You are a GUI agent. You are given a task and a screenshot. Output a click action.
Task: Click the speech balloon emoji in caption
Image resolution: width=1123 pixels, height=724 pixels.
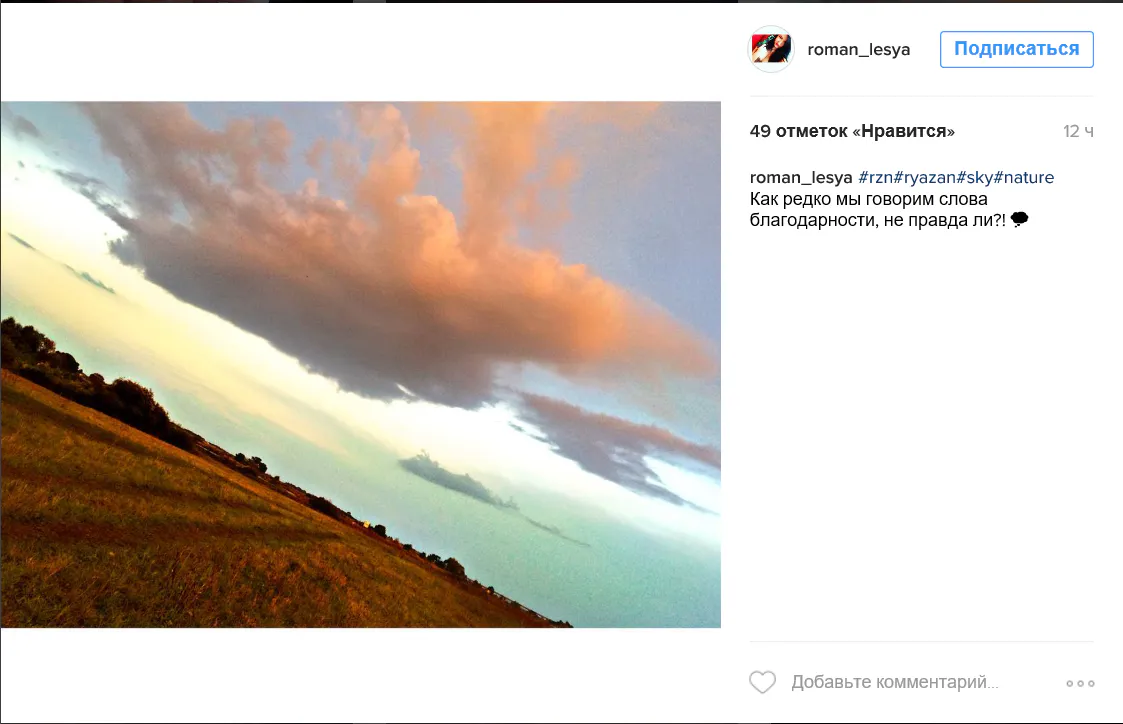pyautogui.click(x=1019, y=219)
